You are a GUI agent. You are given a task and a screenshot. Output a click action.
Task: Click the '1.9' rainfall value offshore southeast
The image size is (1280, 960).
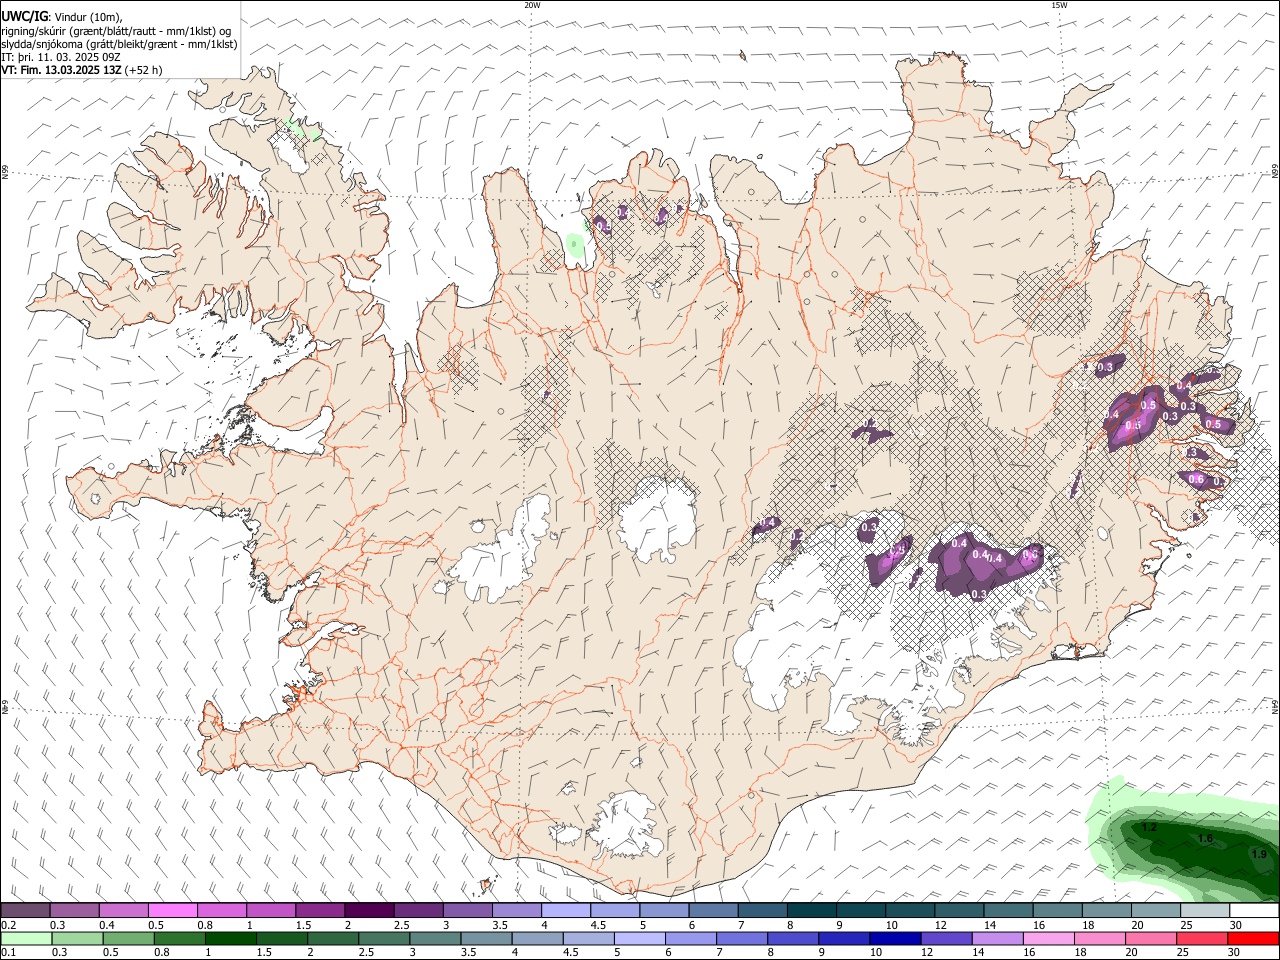tap(1259, 854)
